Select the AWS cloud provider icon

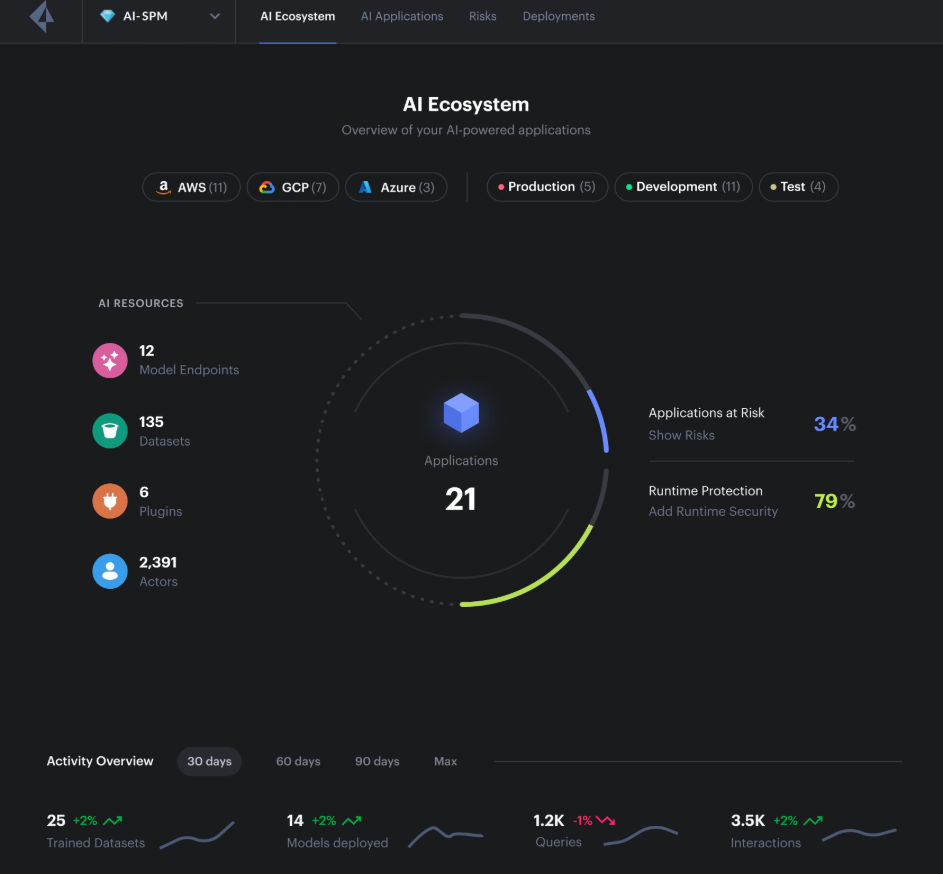[x=163, y=186]
